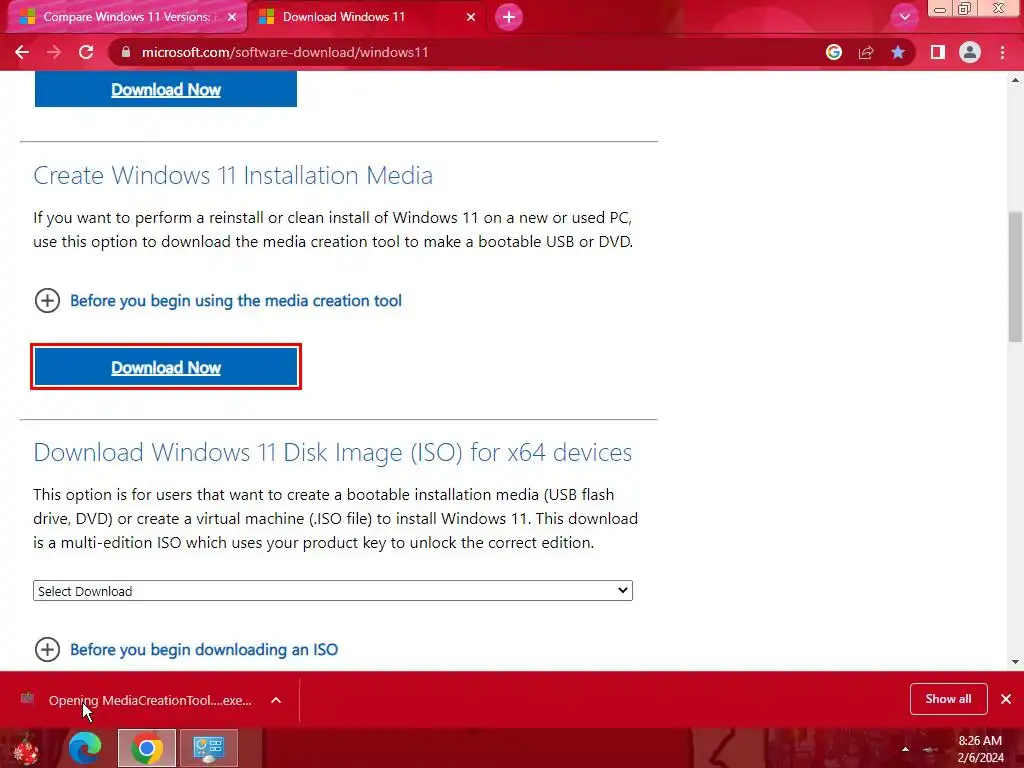The height and width of the screenshot is (768, 1024).
Task: Click the MediaCreationTool file icon
Action: [27, 698]
